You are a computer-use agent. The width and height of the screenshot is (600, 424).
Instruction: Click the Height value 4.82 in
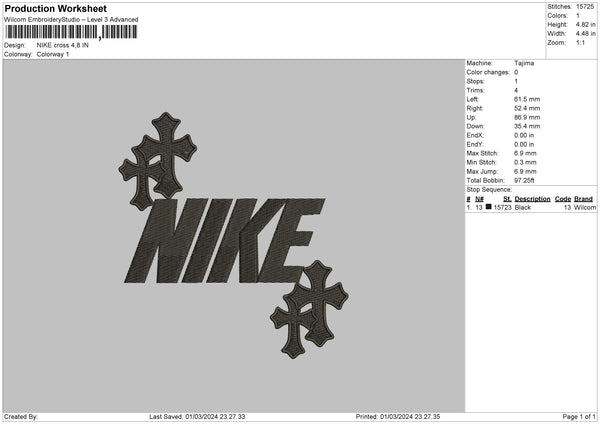[x=586, y=24]
